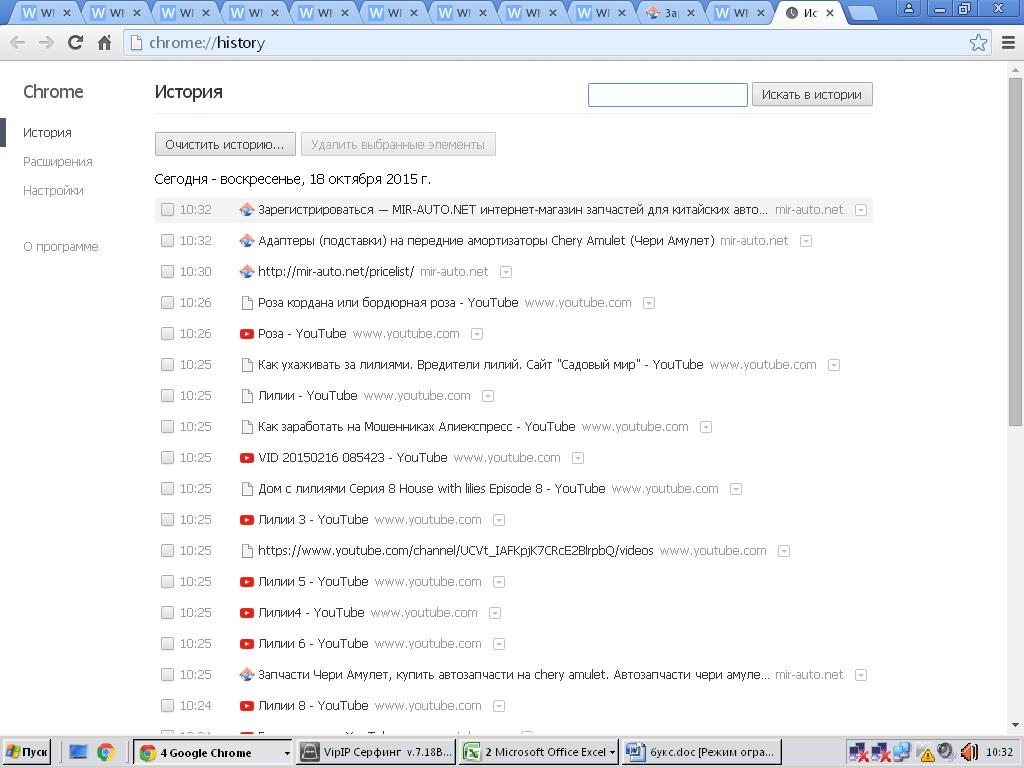
Task: Check the 'Лилии - YouTube' history entry
Action: pos(167,396)
